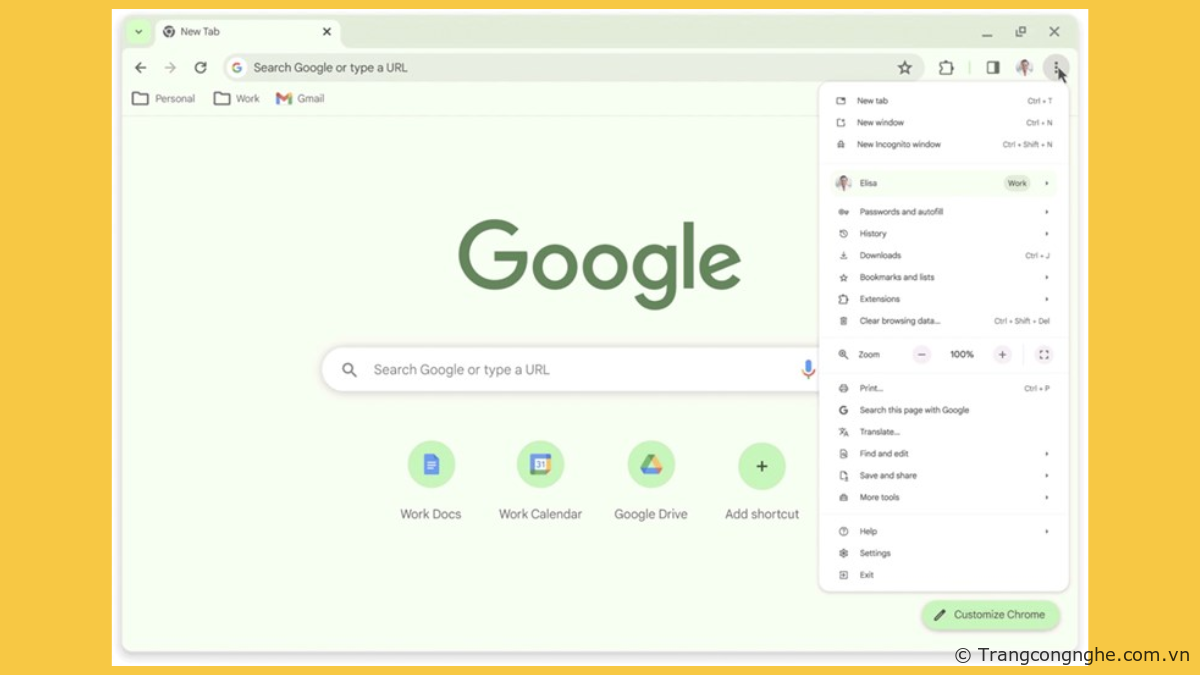
Task: Open the Work Calendar shortcut
Action: click(540, 465)
